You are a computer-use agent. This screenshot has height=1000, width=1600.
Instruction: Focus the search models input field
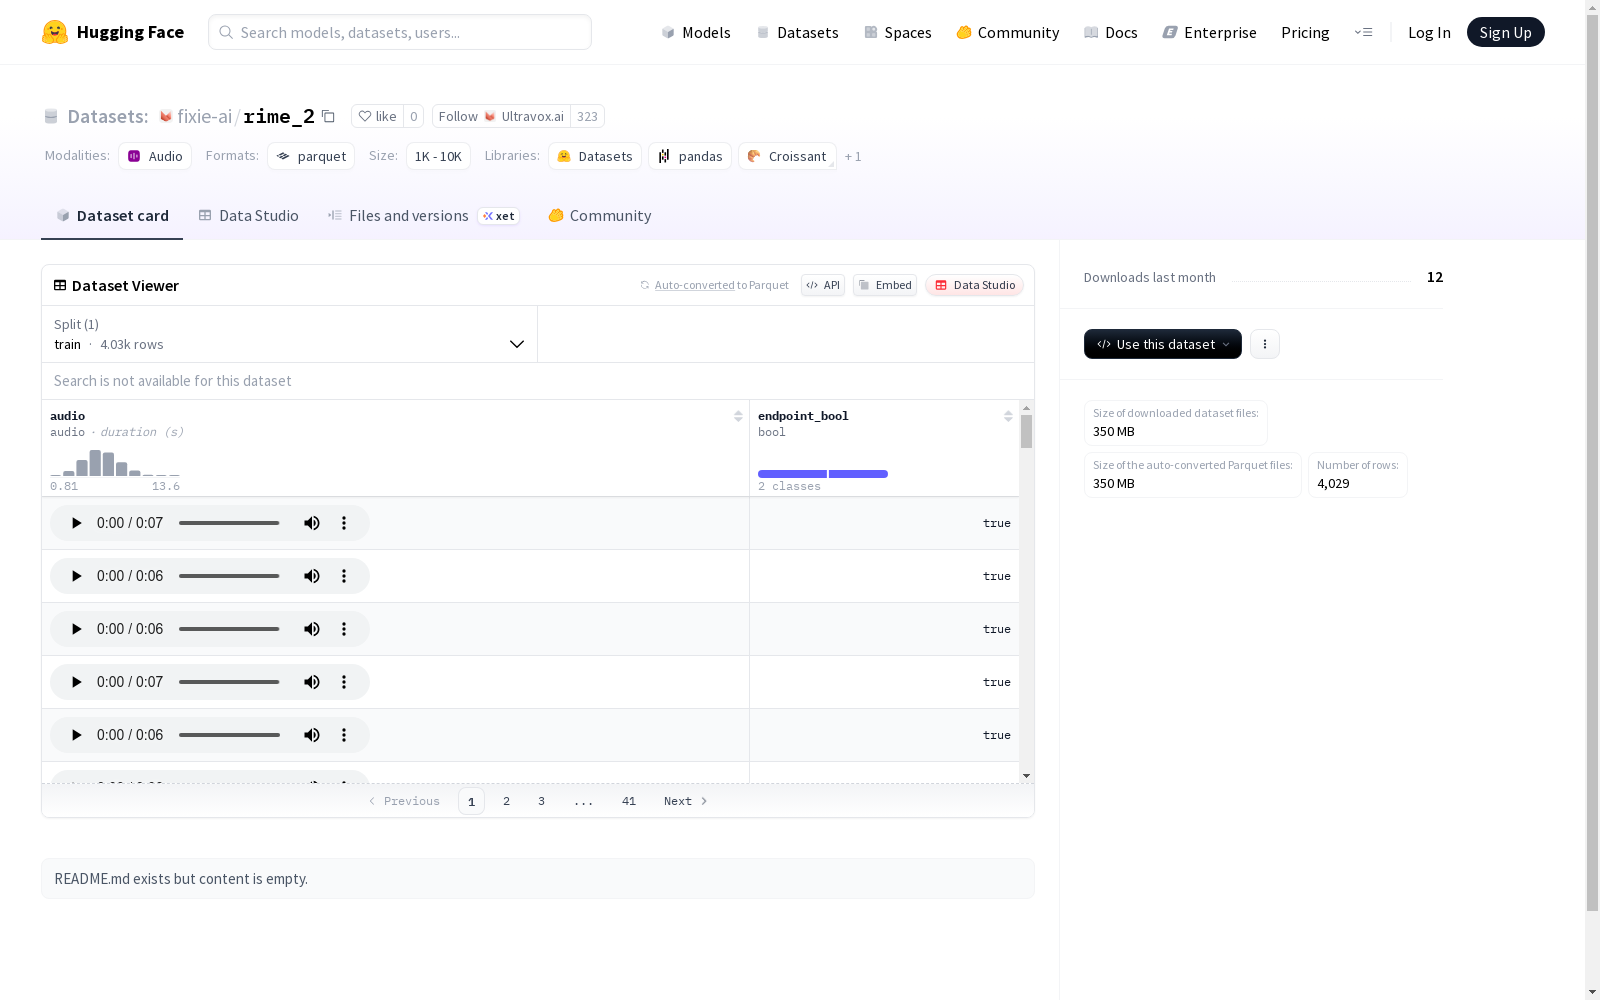pos(400,32)
